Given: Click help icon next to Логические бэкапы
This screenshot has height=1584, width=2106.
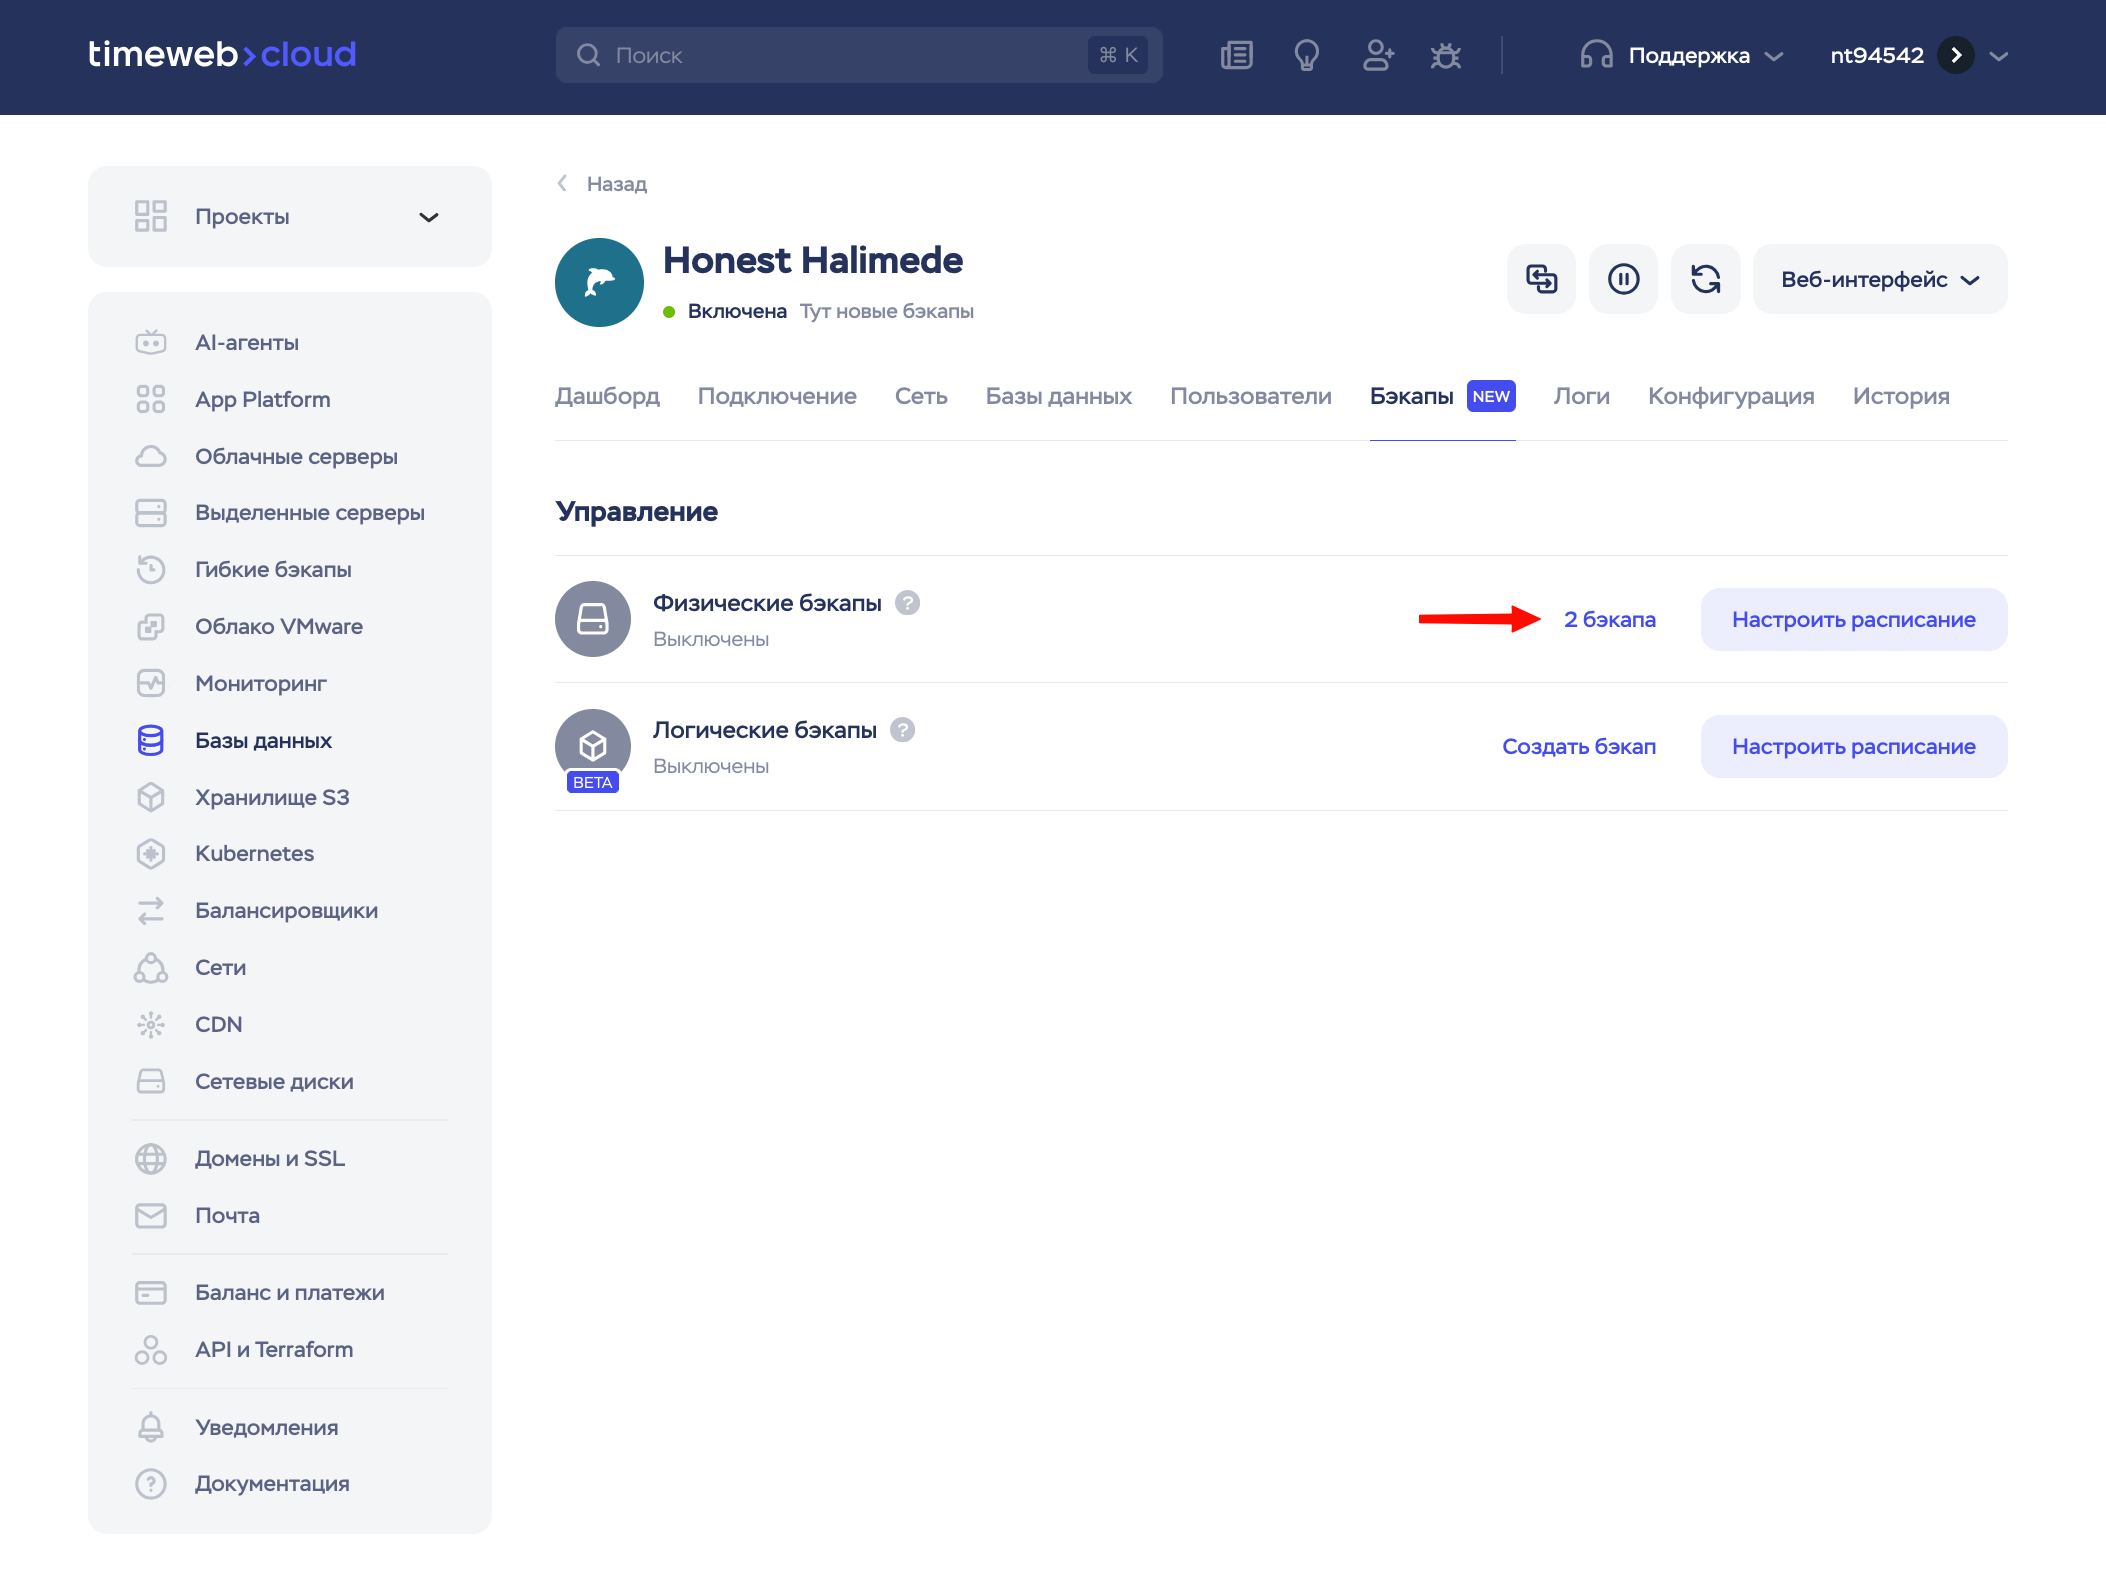Looking at the screenshot, I should 903,730.
